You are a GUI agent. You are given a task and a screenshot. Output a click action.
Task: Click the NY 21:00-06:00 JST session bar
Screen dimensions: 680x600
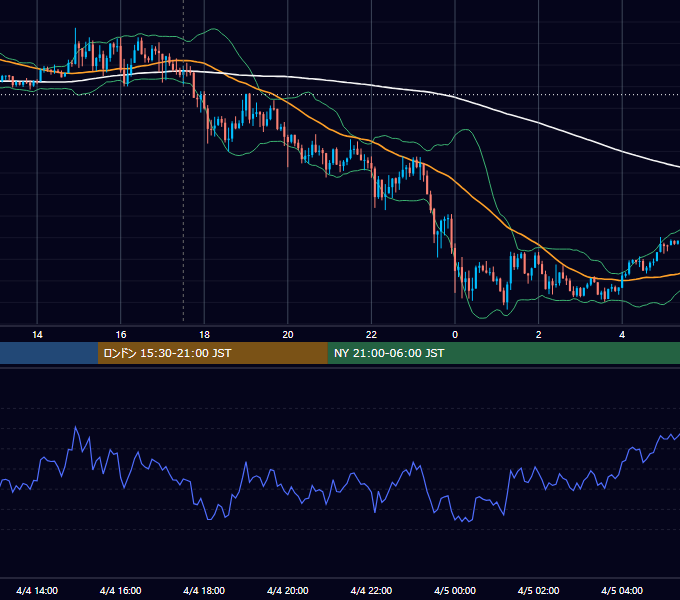point(503,353)
